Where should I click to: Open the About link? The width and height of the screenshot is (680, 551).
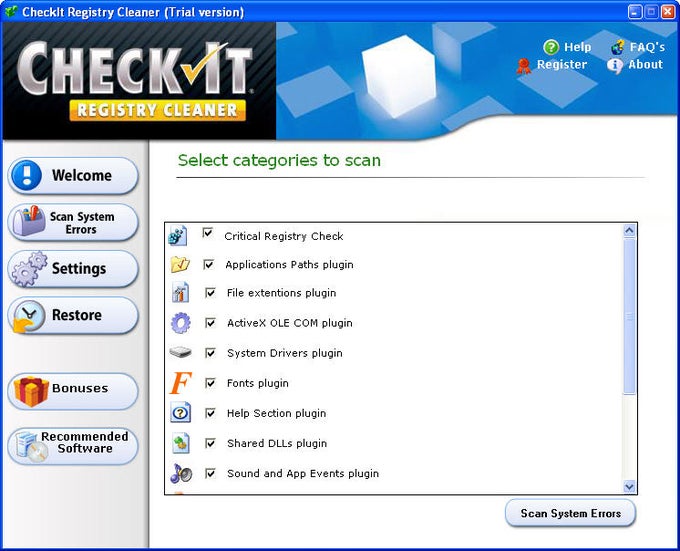click(645, 64)
